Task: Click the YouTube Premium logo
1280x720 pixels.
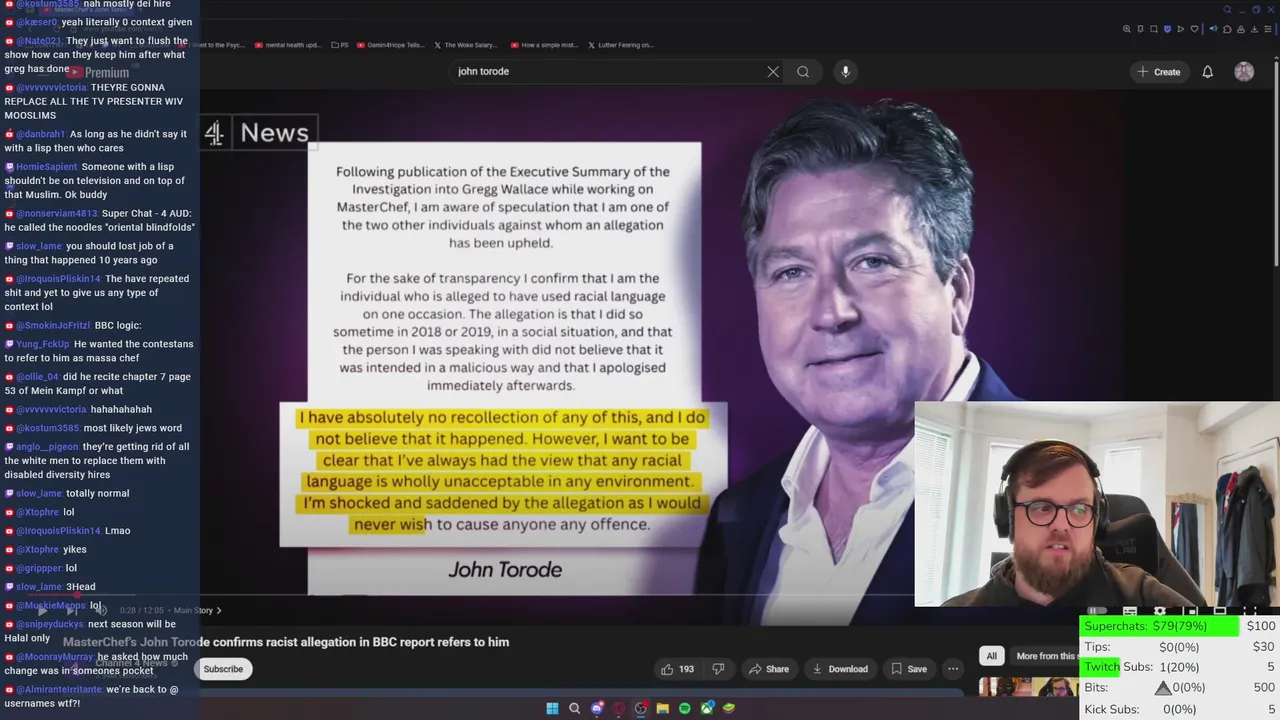Action: coord(100,72)
